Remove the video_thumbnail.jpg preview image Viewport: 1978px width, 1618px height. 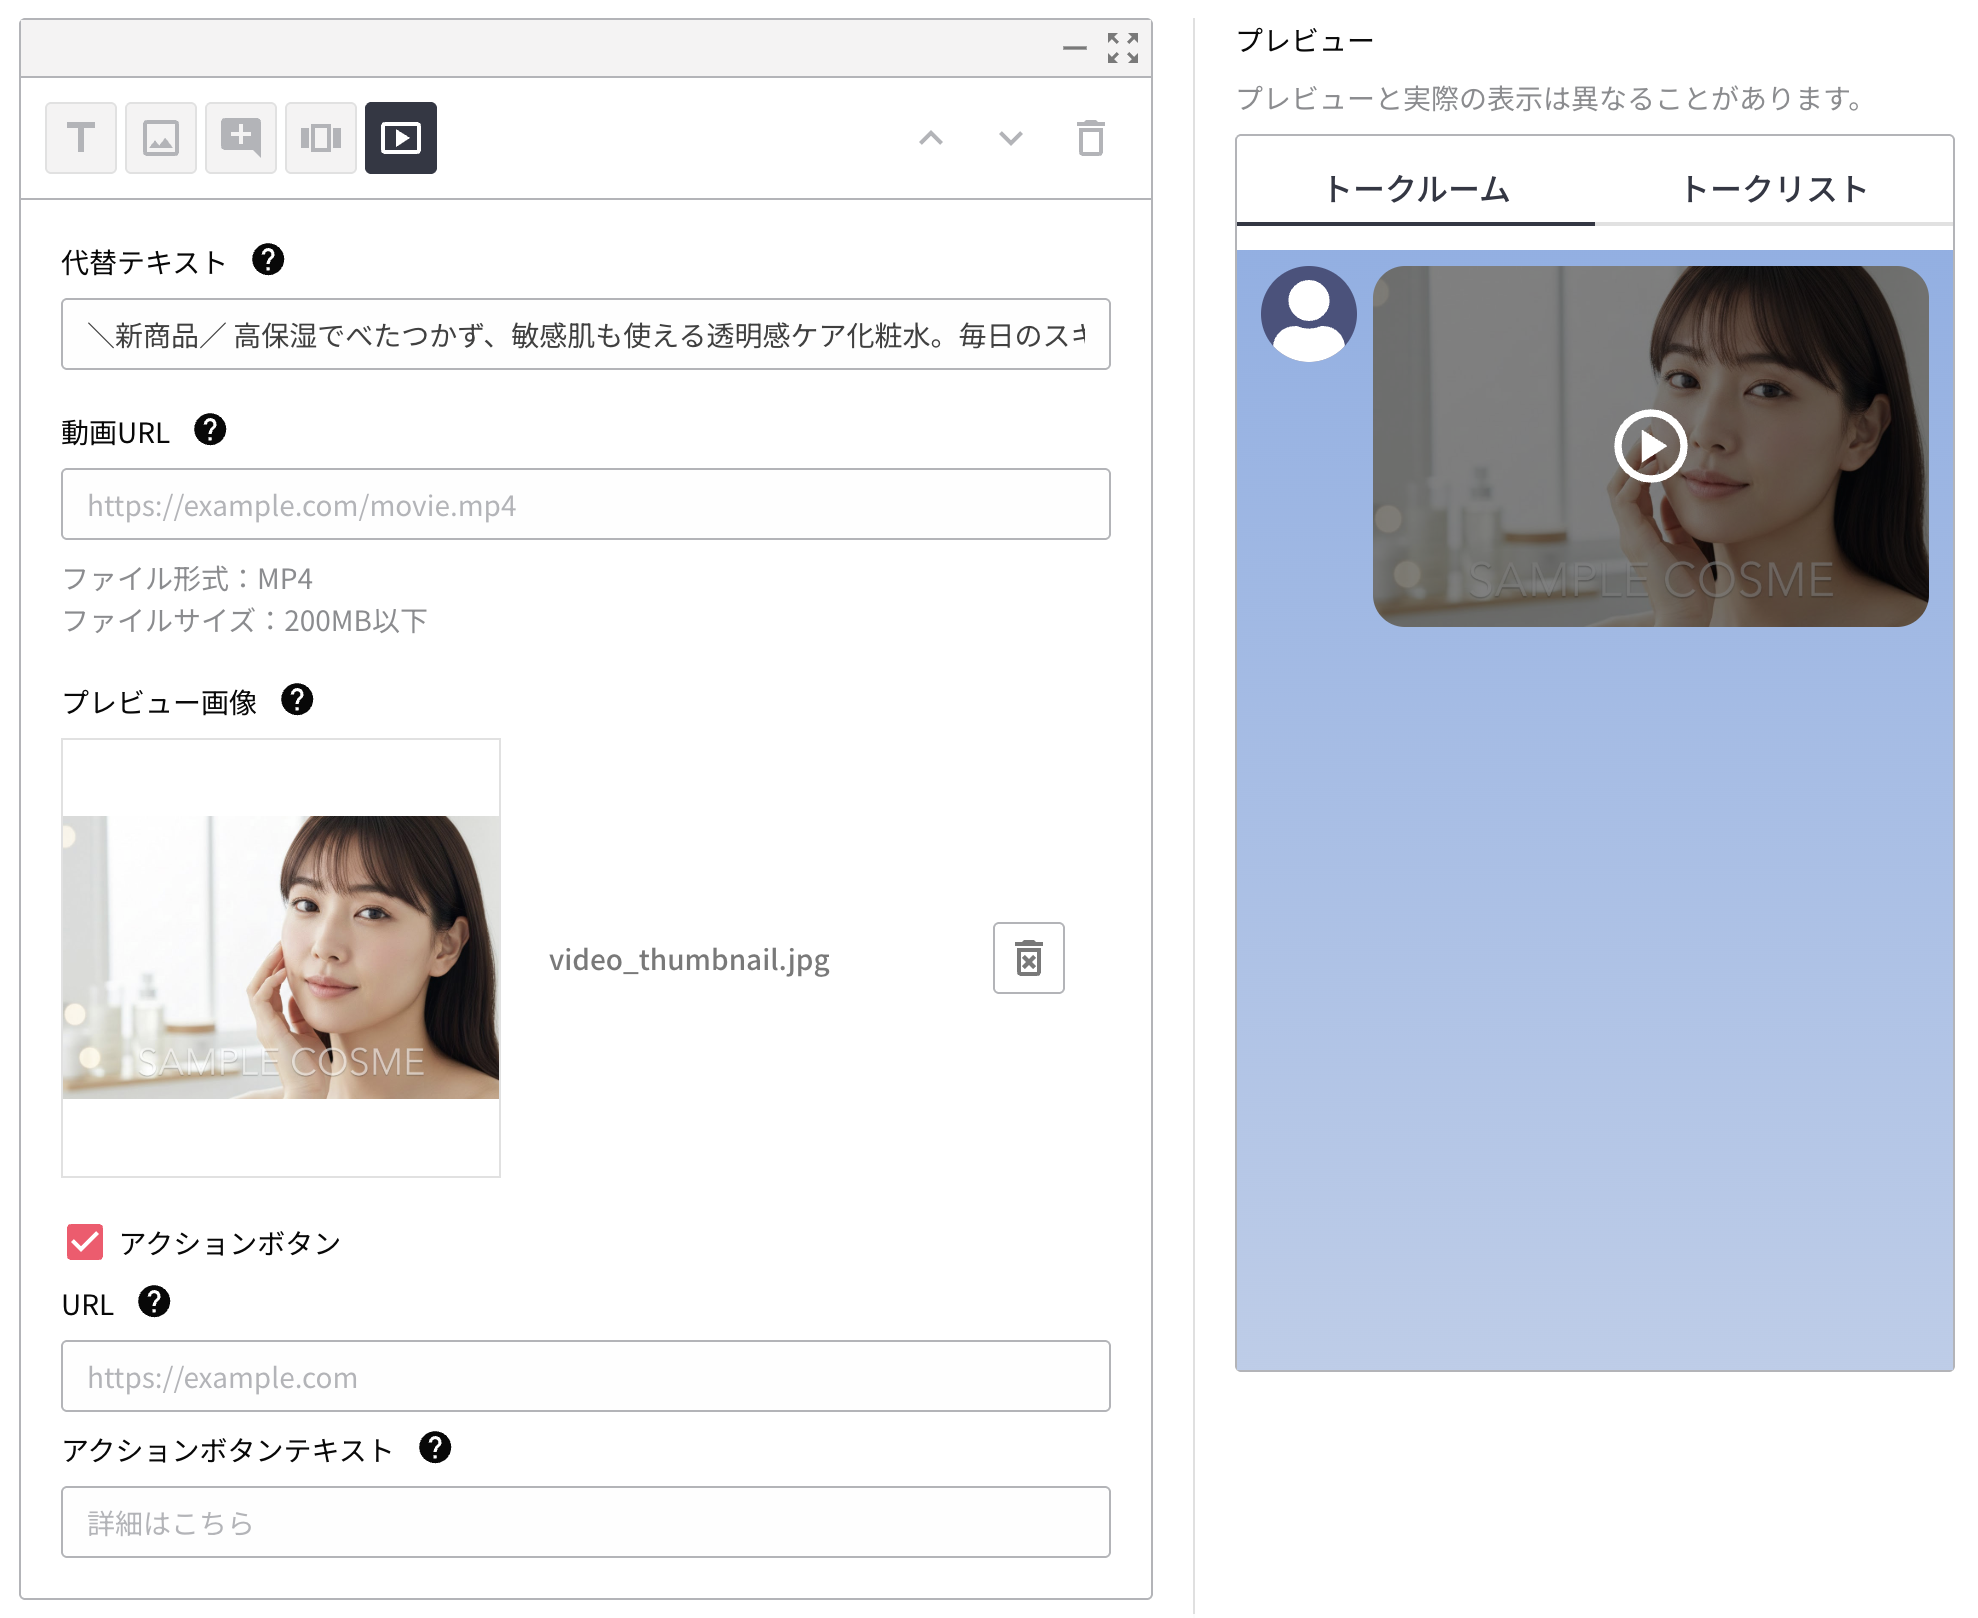(1028, 958)
